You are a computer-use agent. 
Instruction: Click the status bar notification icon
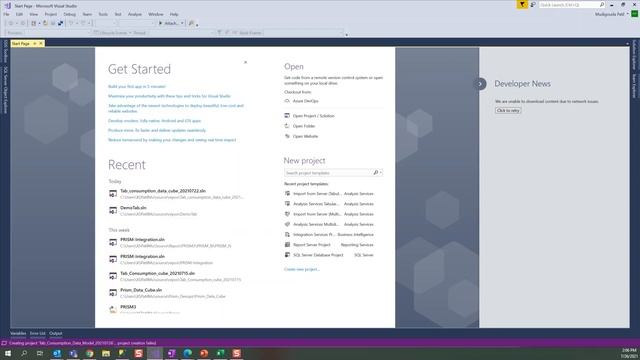4,343
